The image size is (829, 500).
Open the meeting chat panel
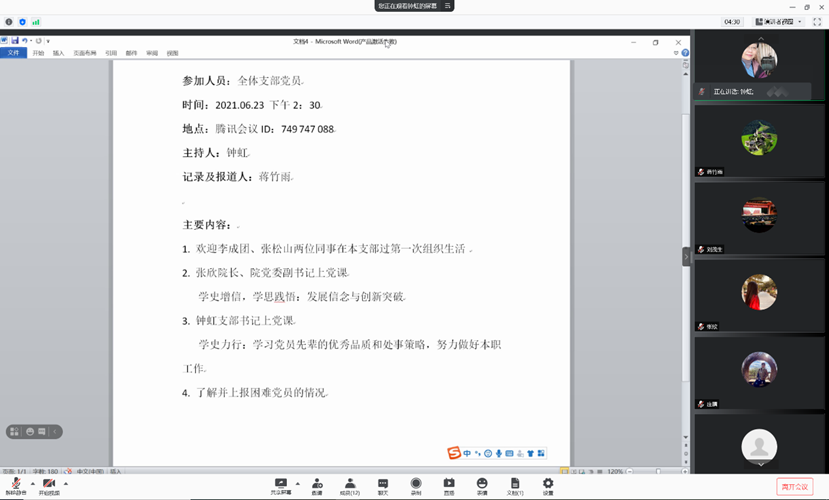[x=383, y=485]
